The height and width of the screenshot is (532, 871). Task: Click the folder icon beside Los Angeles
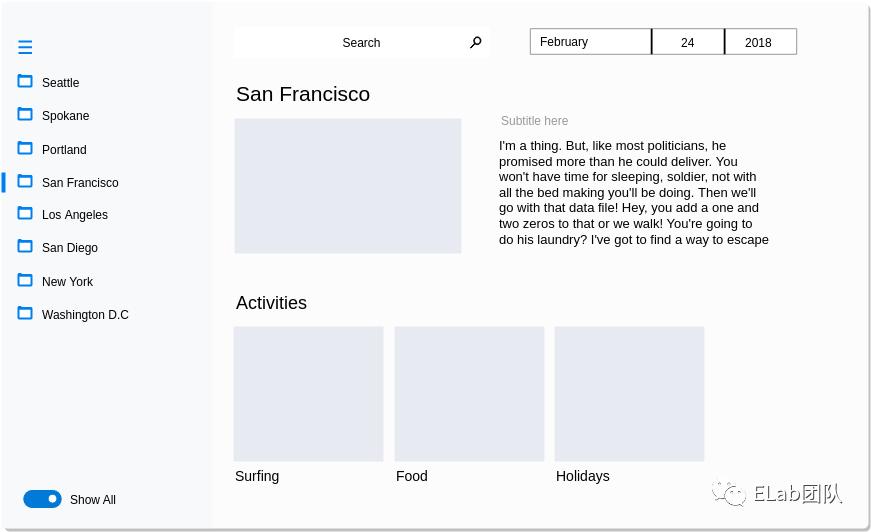point(25,213)
